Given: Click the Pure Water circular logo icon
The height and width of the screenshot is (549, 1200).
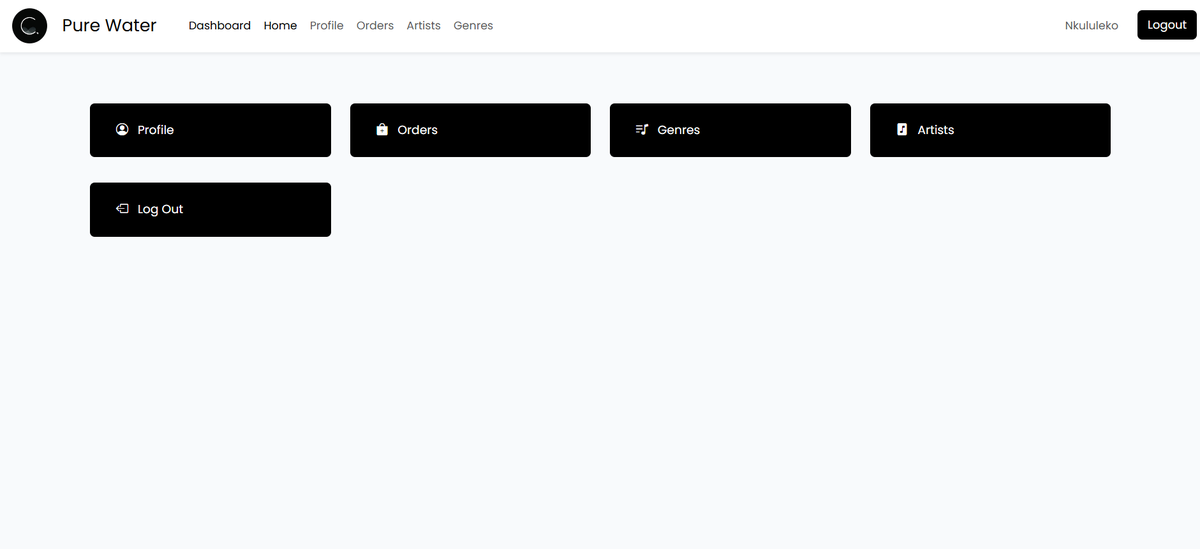Looking at the screenshot, I should 30,25.
